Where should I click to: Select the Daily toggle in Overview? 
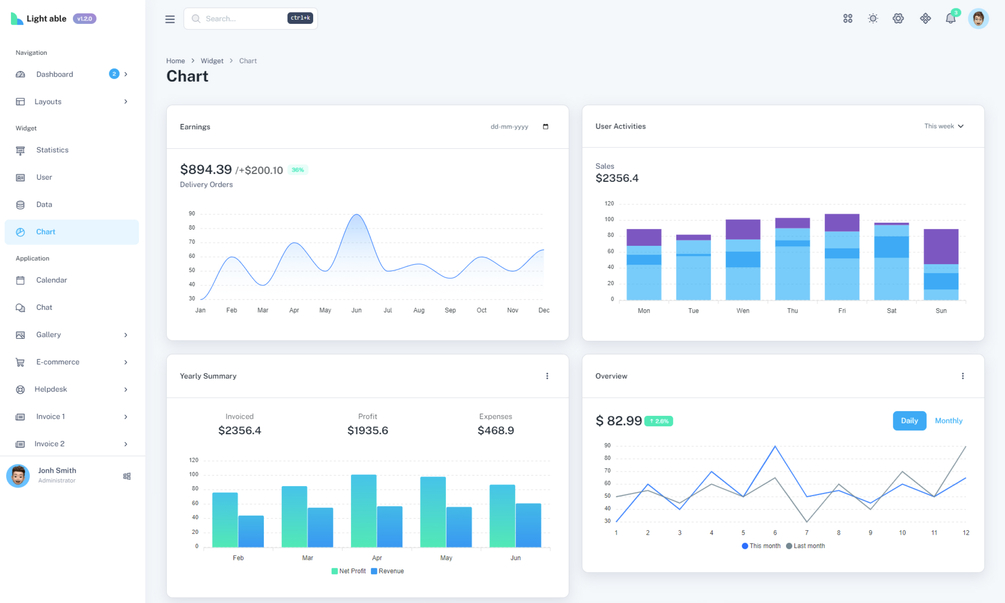pyautogui.click(x=909, y=421)
